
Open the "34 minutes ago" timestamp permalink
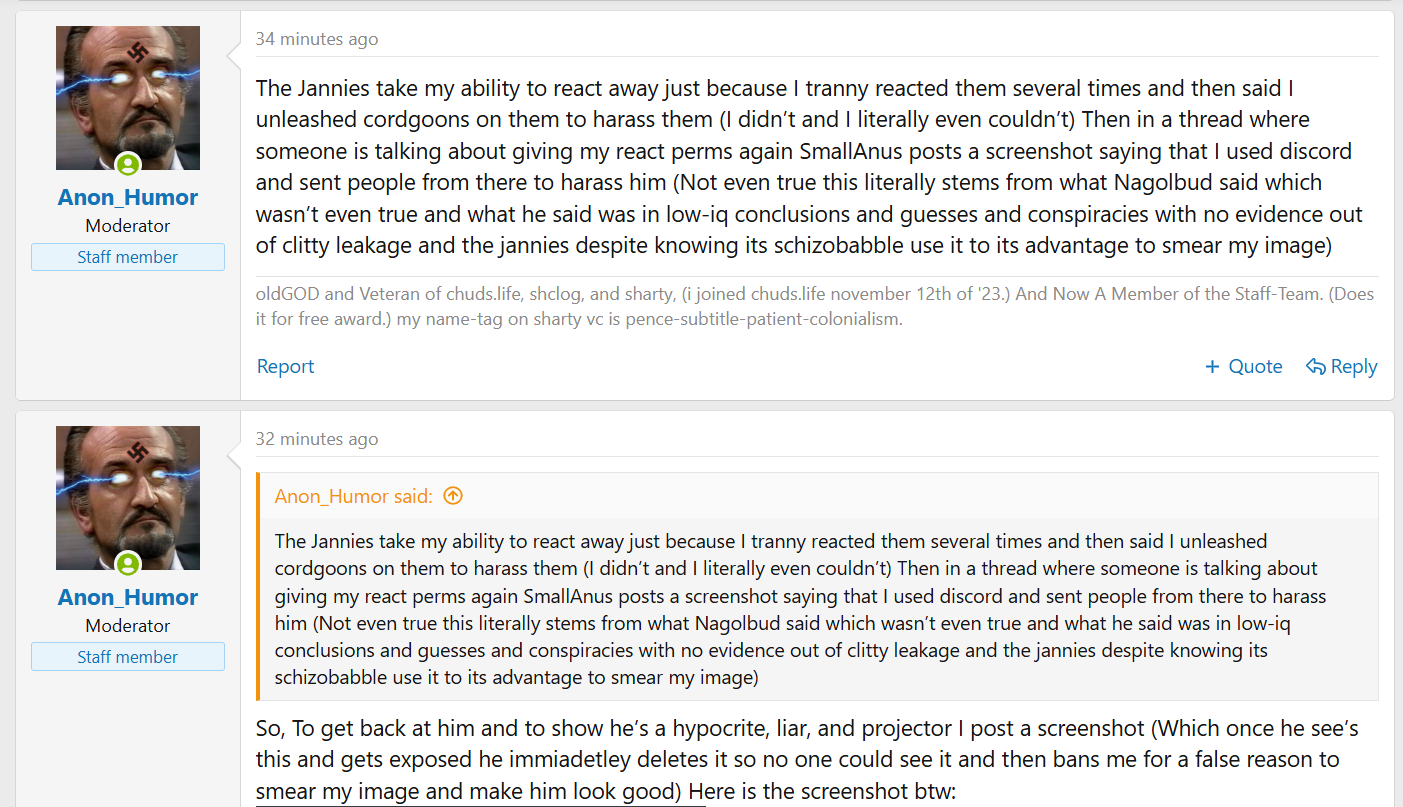317,39
